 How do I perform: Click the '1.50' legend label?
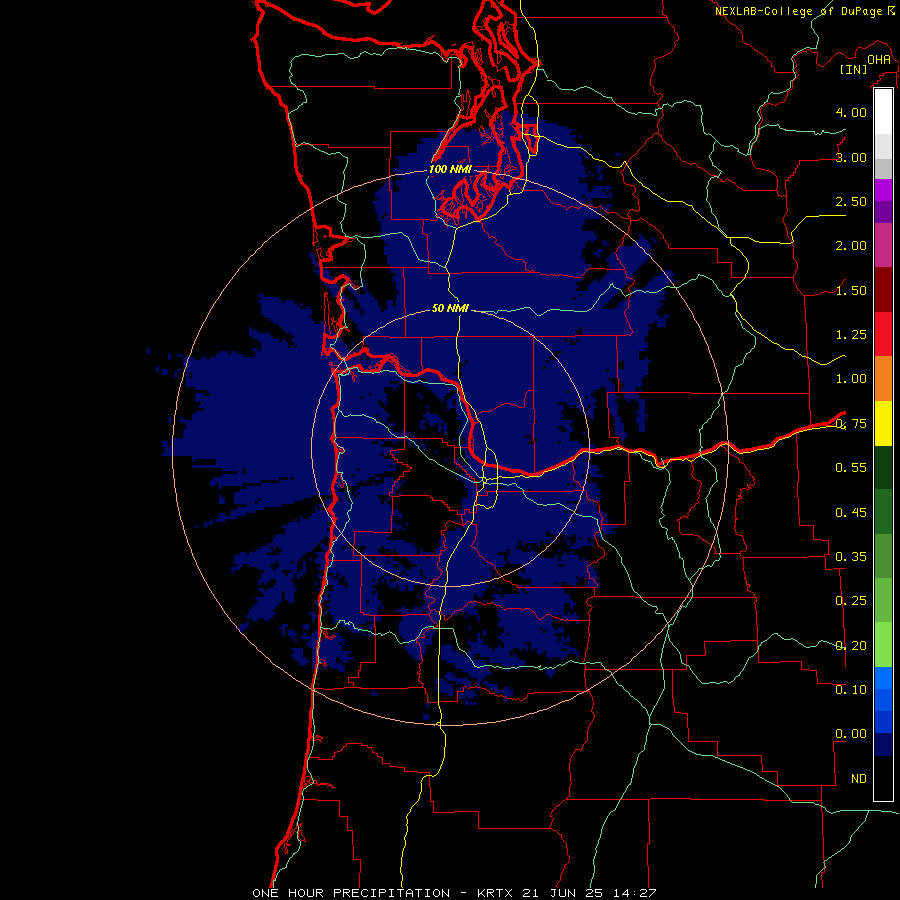coord(851,290)
